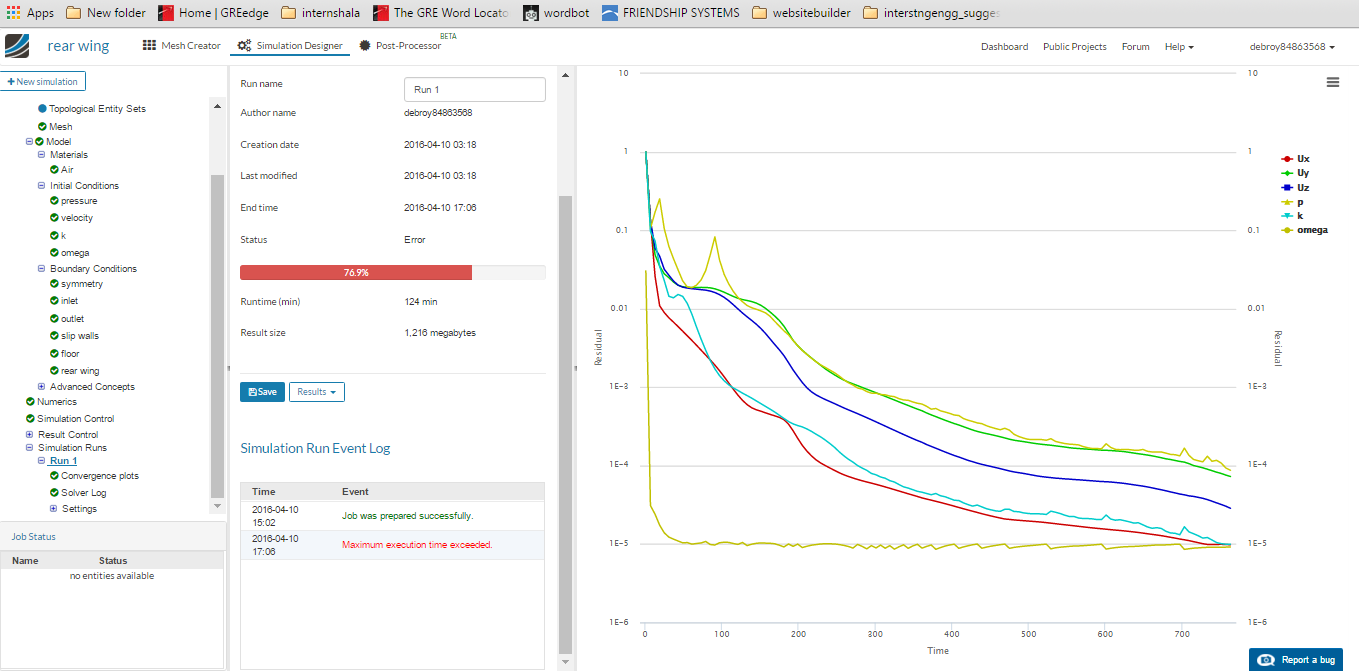Click the Run name input field
The width and height of the screenshot is (1359, 671).
pyautogui.click(x=474, y=90)
